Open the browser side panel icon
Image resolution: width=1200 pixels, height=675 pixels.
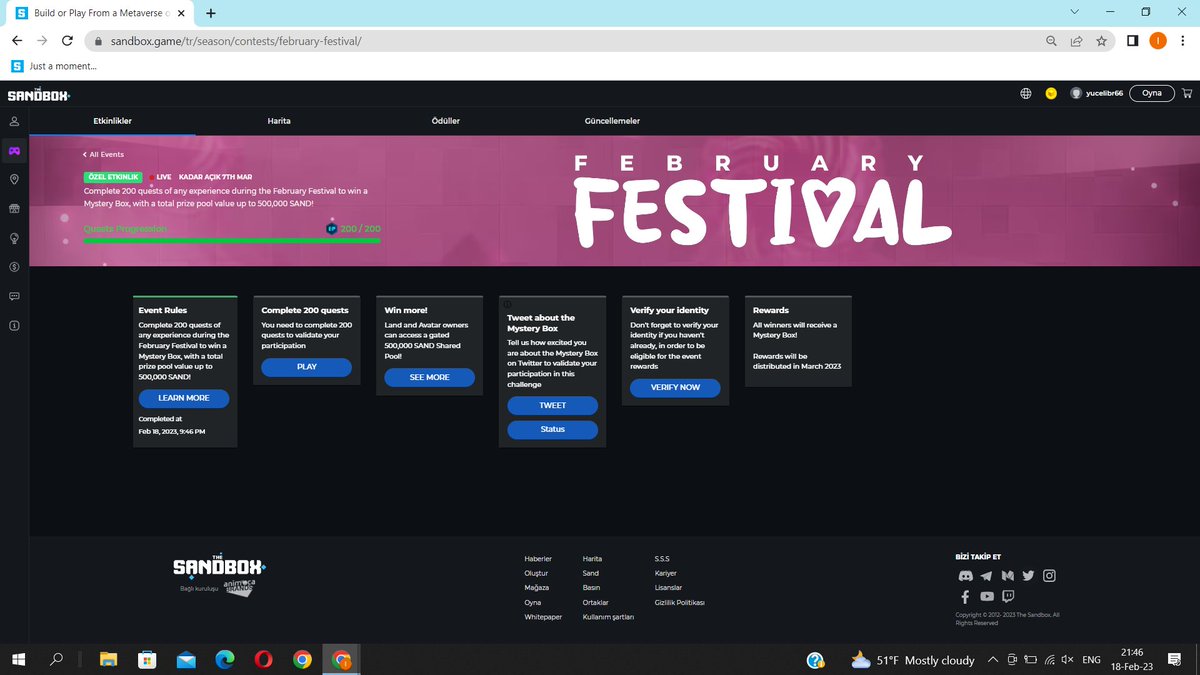(x=1133, y=41)
